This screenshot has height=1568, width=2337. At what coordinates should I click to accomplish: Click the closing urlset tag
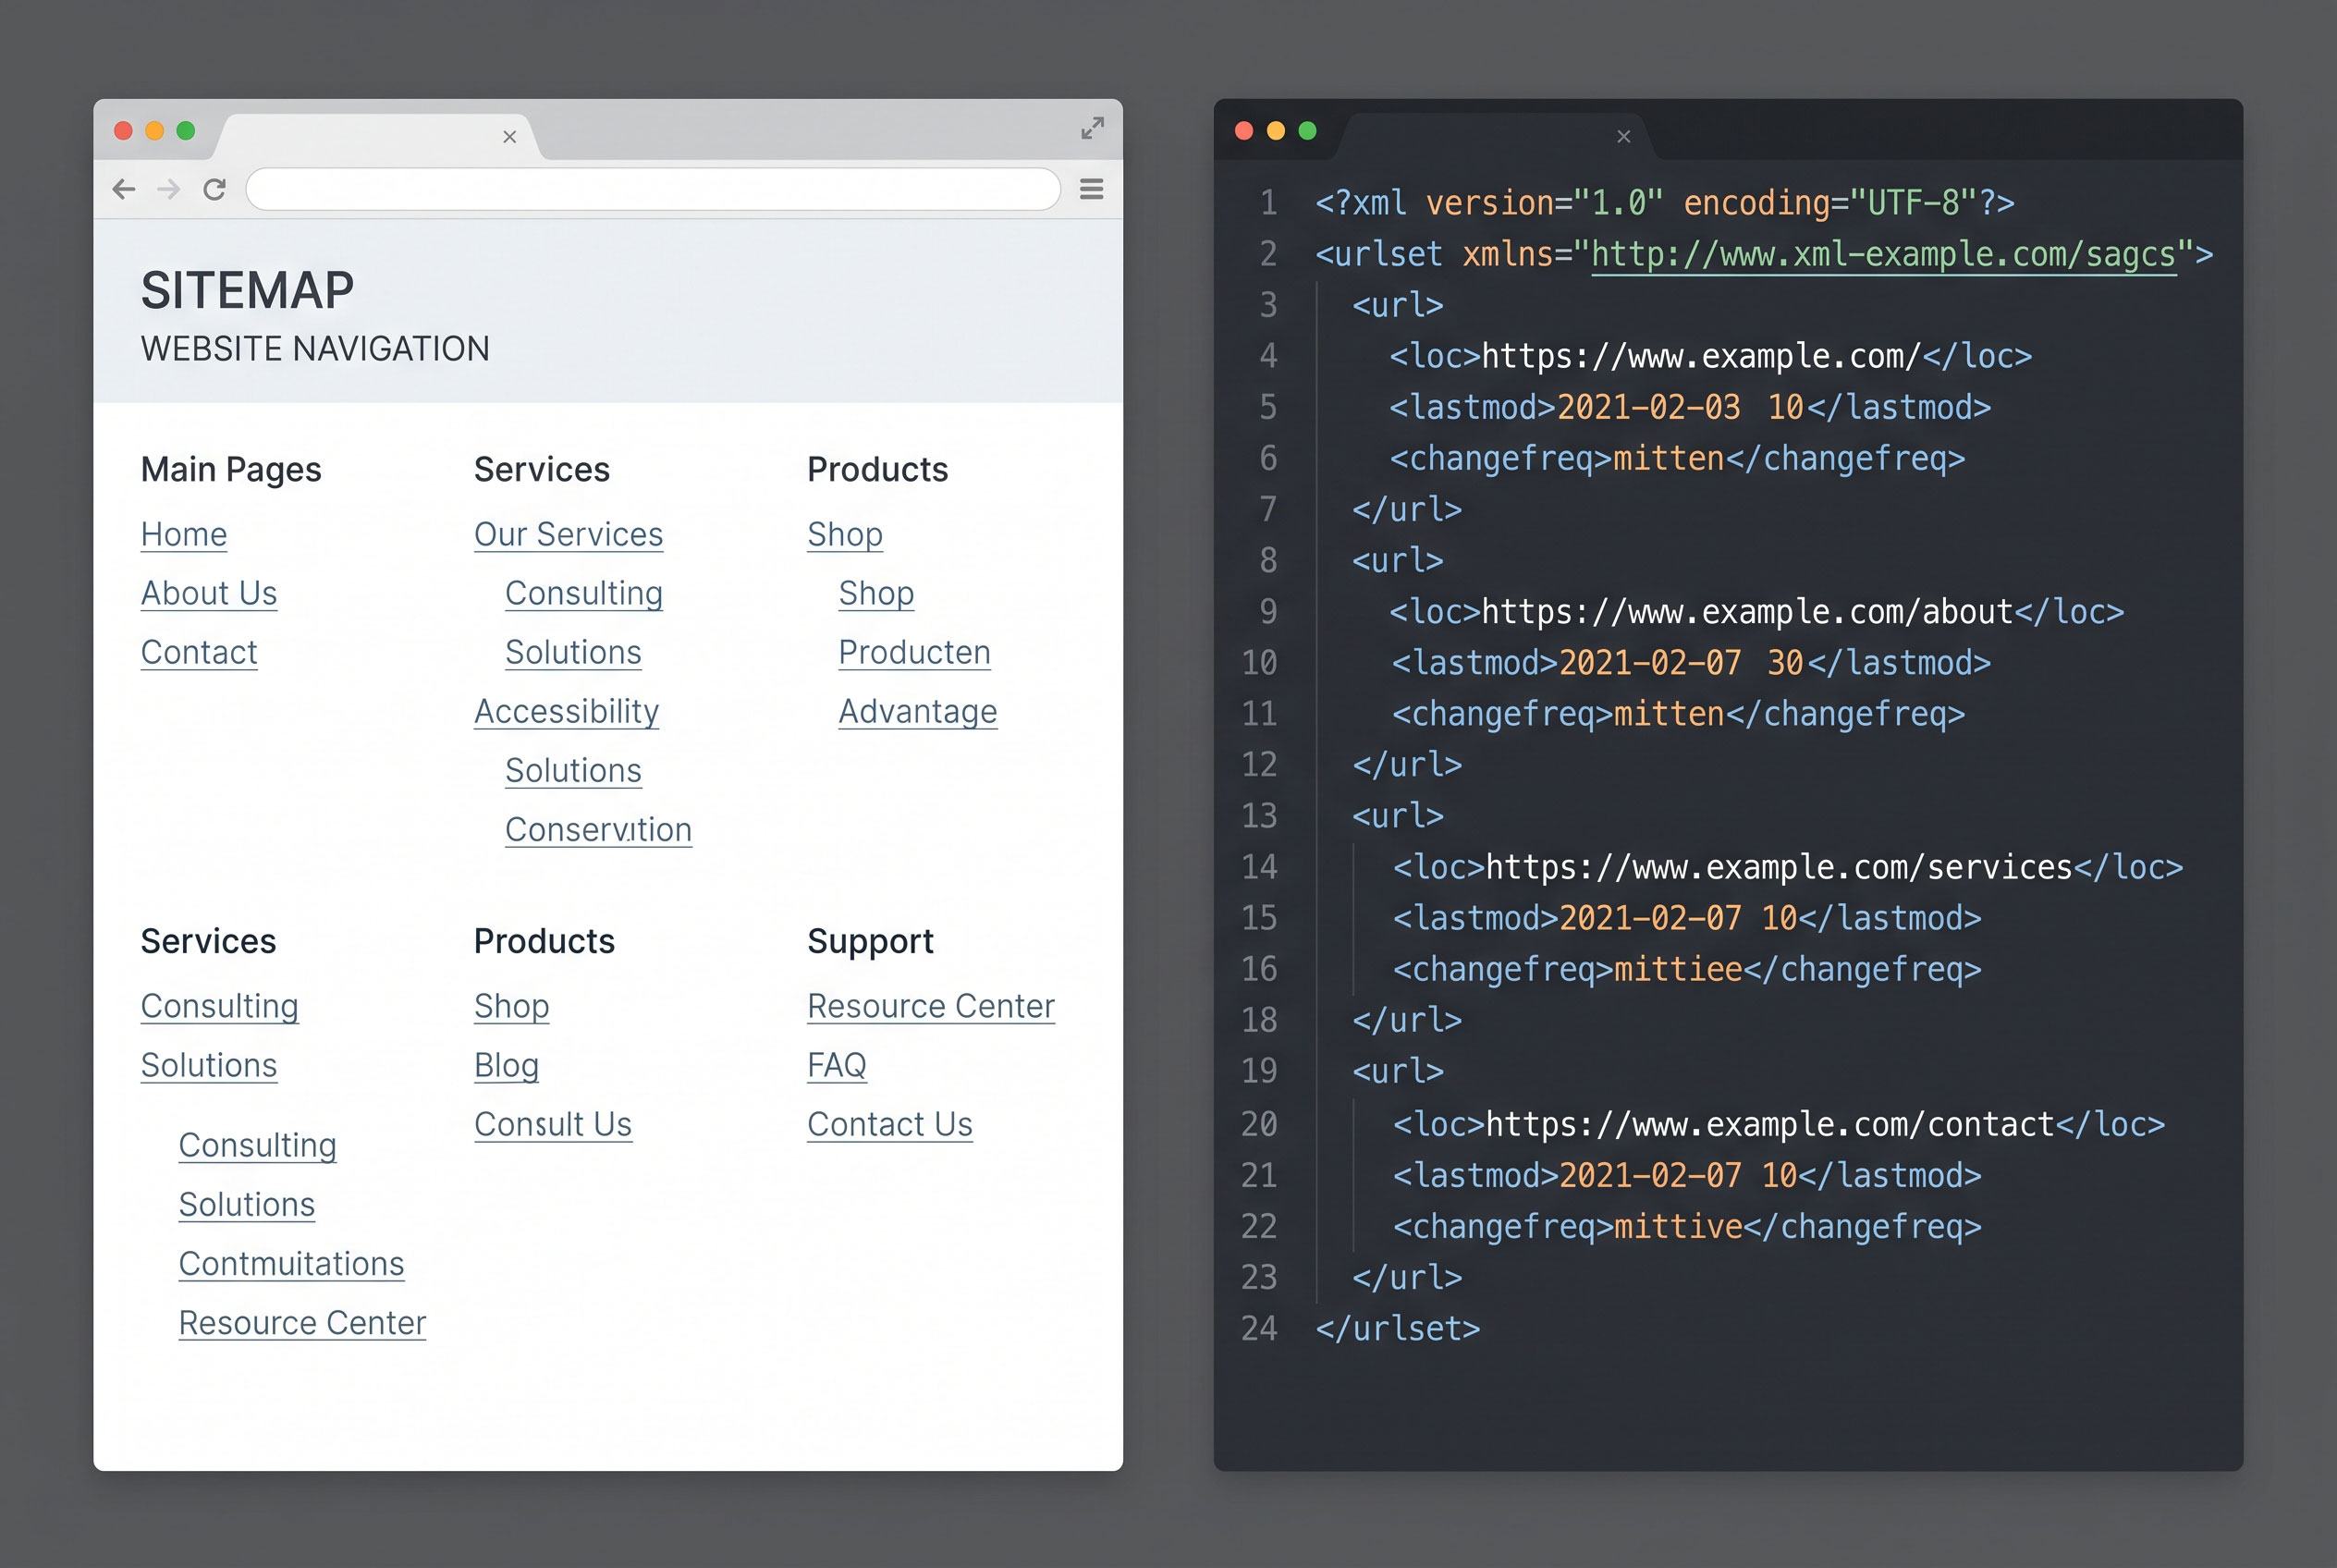coord(1397,1329)
